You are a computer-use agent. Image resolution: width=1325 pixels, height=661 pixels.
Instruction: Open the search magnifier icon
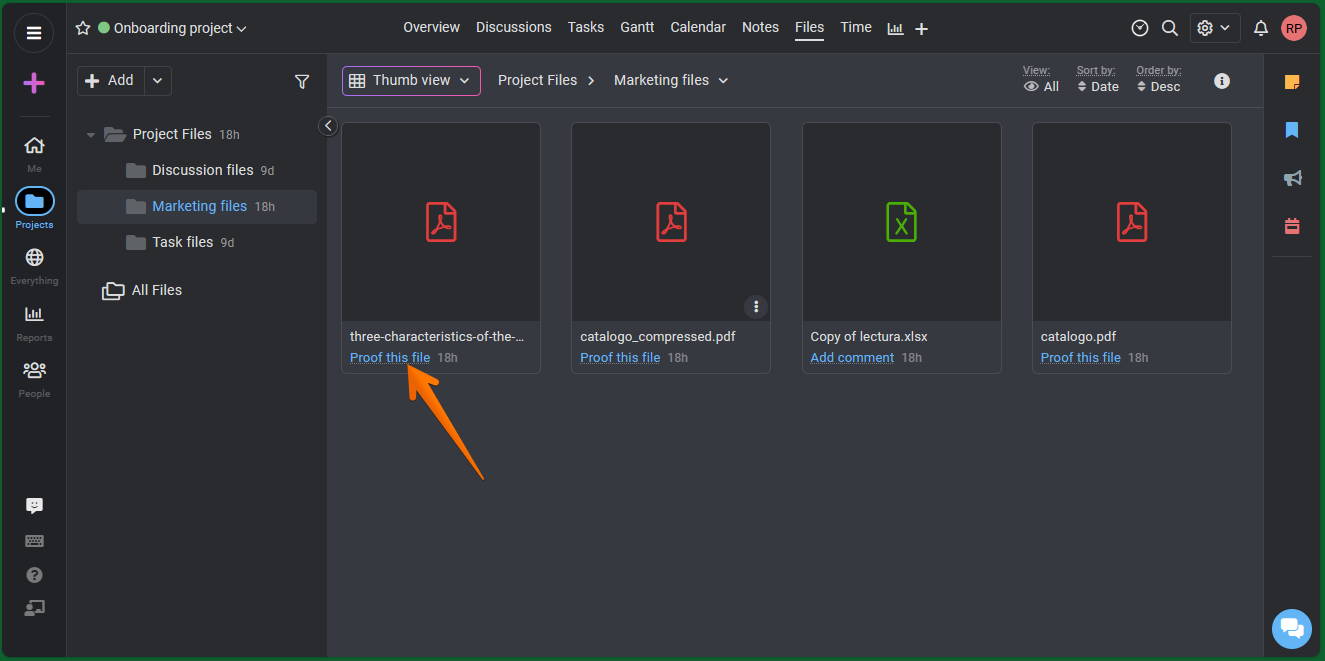pos(1169,28)
